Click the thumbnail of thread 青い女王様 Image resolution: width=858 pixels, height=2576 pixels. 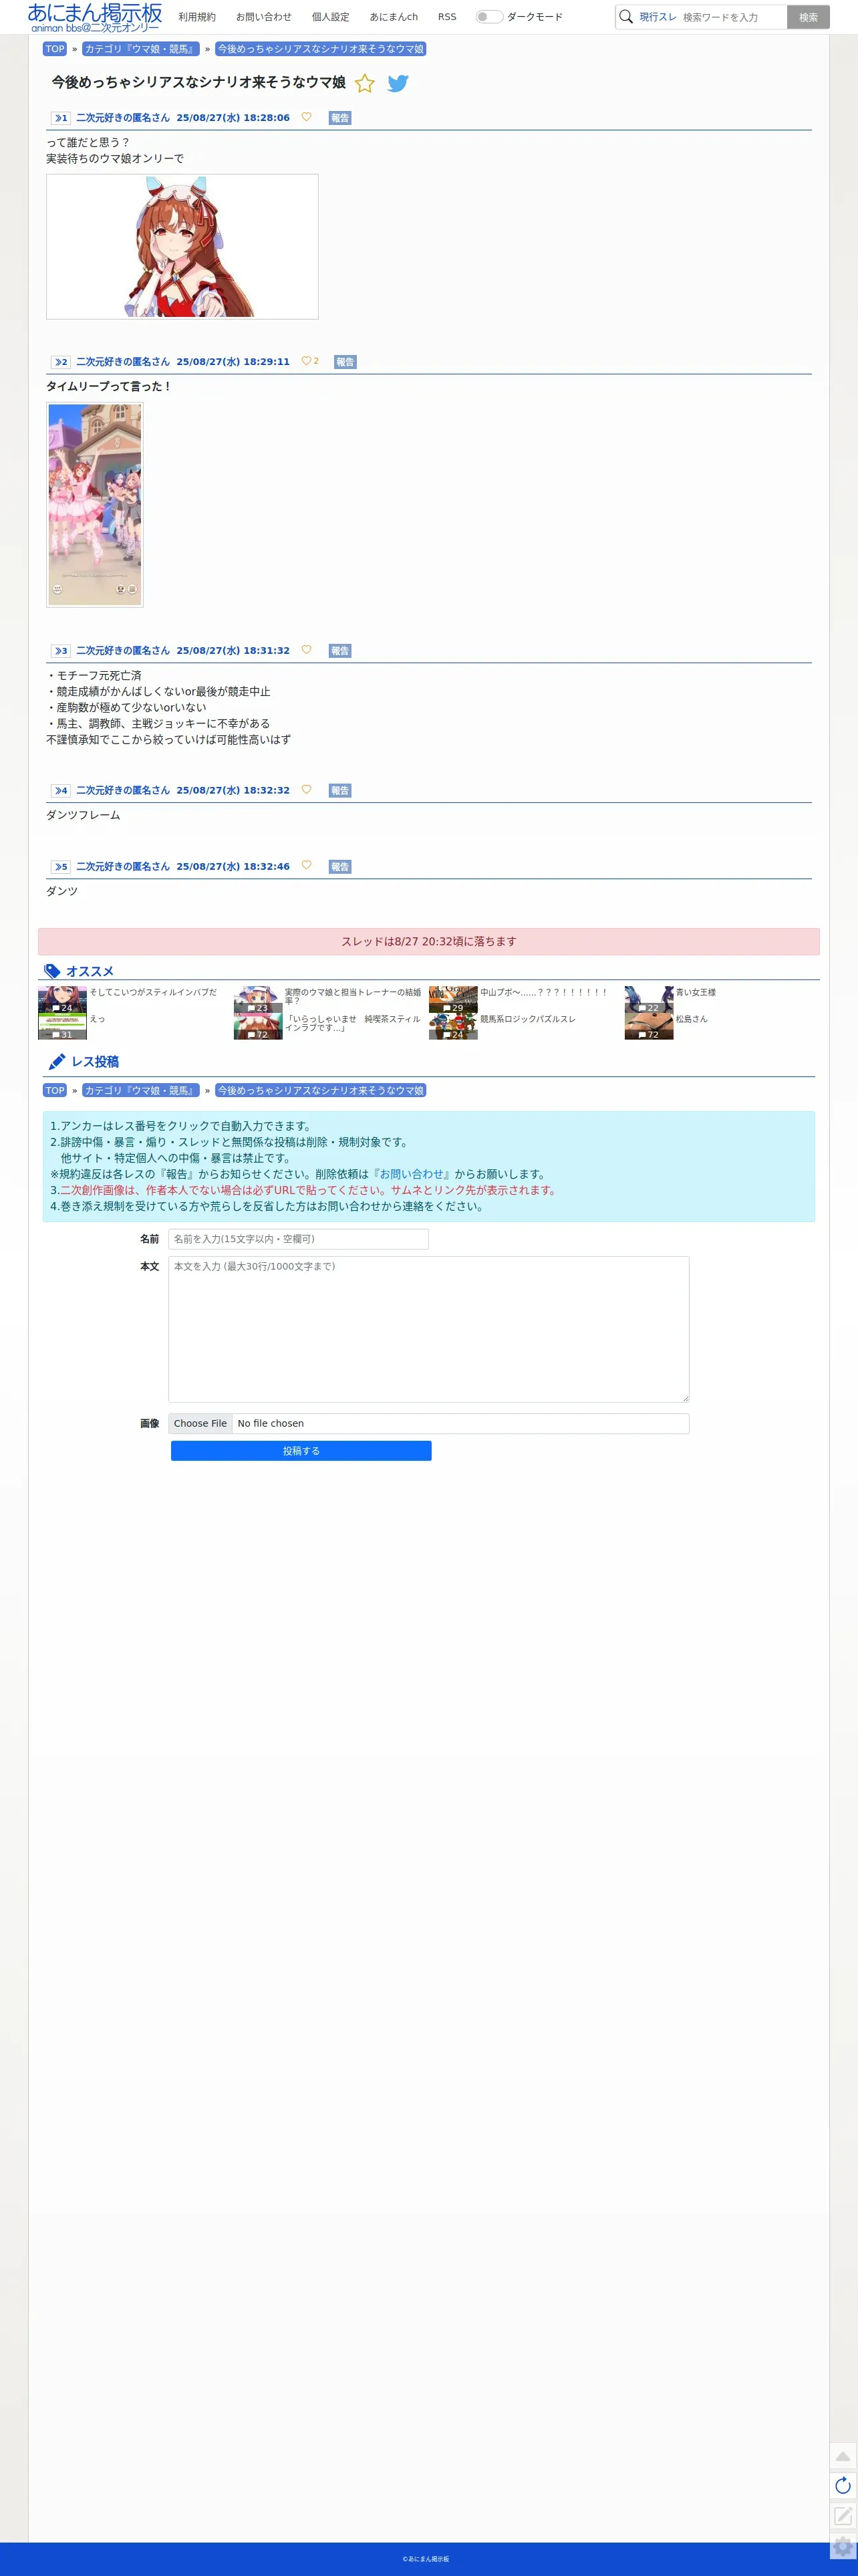click(x=649, y=999)
